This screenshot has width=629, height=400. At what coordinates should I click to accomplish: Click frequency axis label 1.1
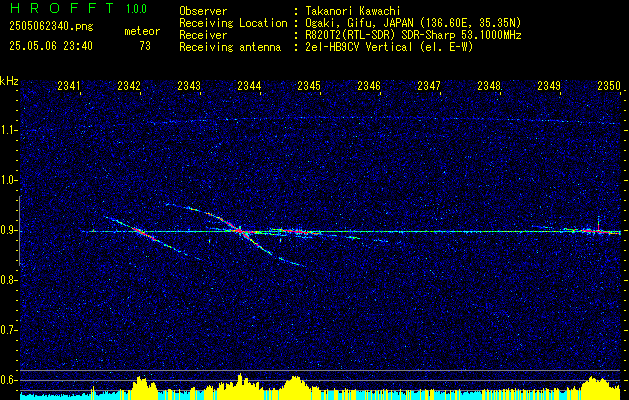9,130
